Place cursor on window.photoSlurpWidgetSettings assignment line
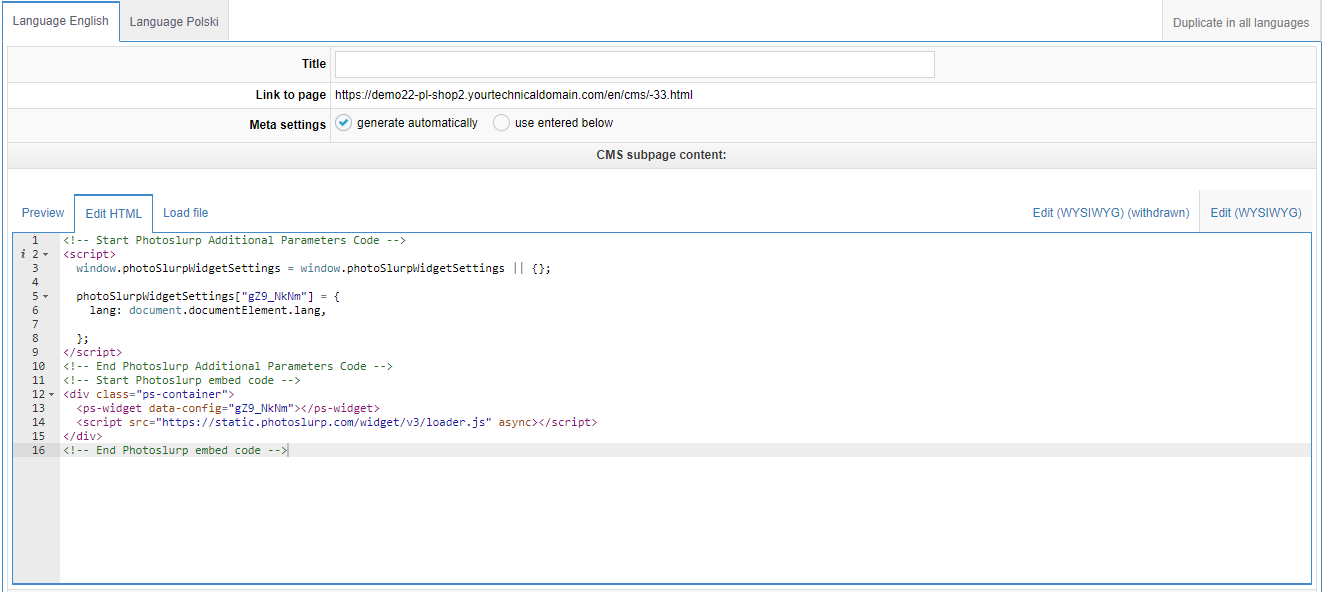The width and height of the screenshot is (1327, 592). coord(313,268)
